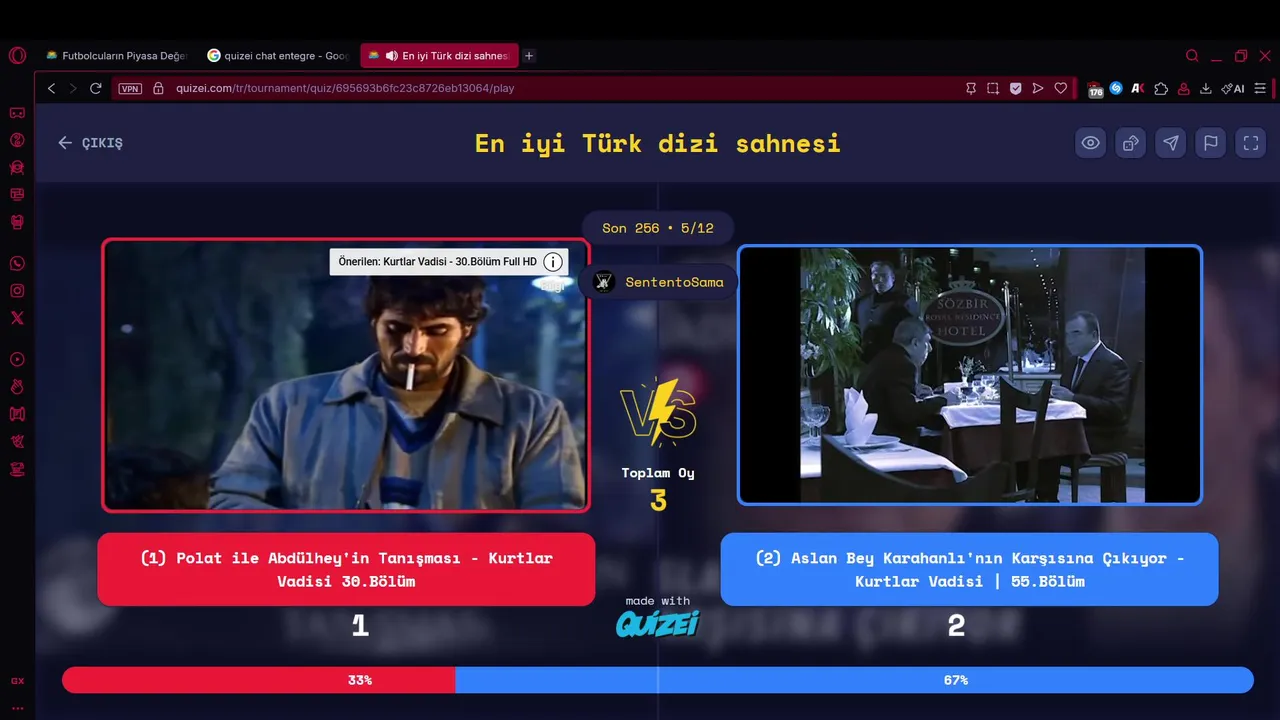1280x720 pixels.
Task: Bookmark page with the heart icon
Action: 1061,88
